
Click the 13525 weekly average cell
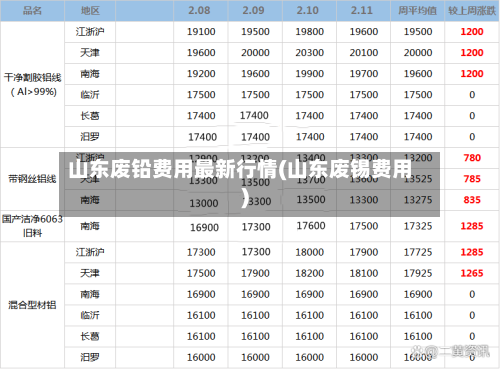pyautogui.click(x=418, y=179)
